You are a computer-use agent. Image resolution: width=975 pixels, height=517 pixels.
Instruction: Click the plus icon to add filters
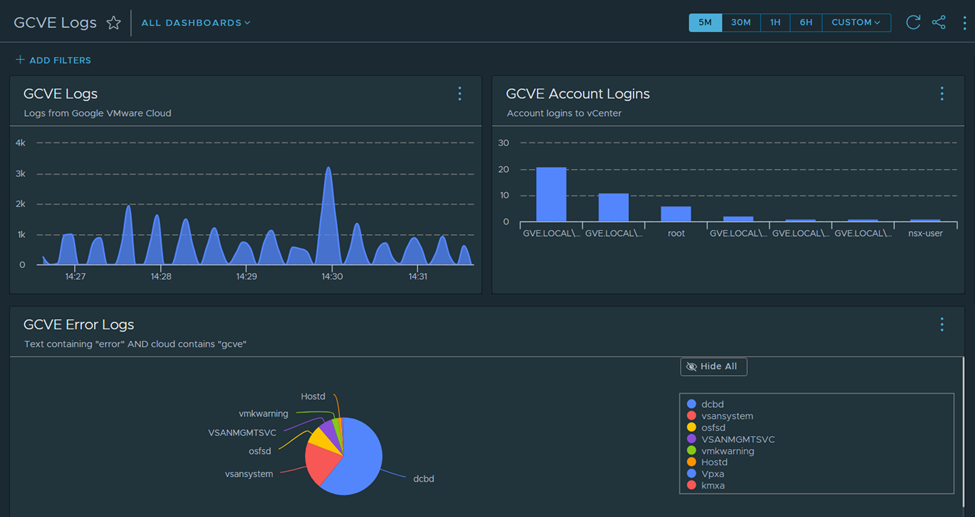click(x=20, y=60)
